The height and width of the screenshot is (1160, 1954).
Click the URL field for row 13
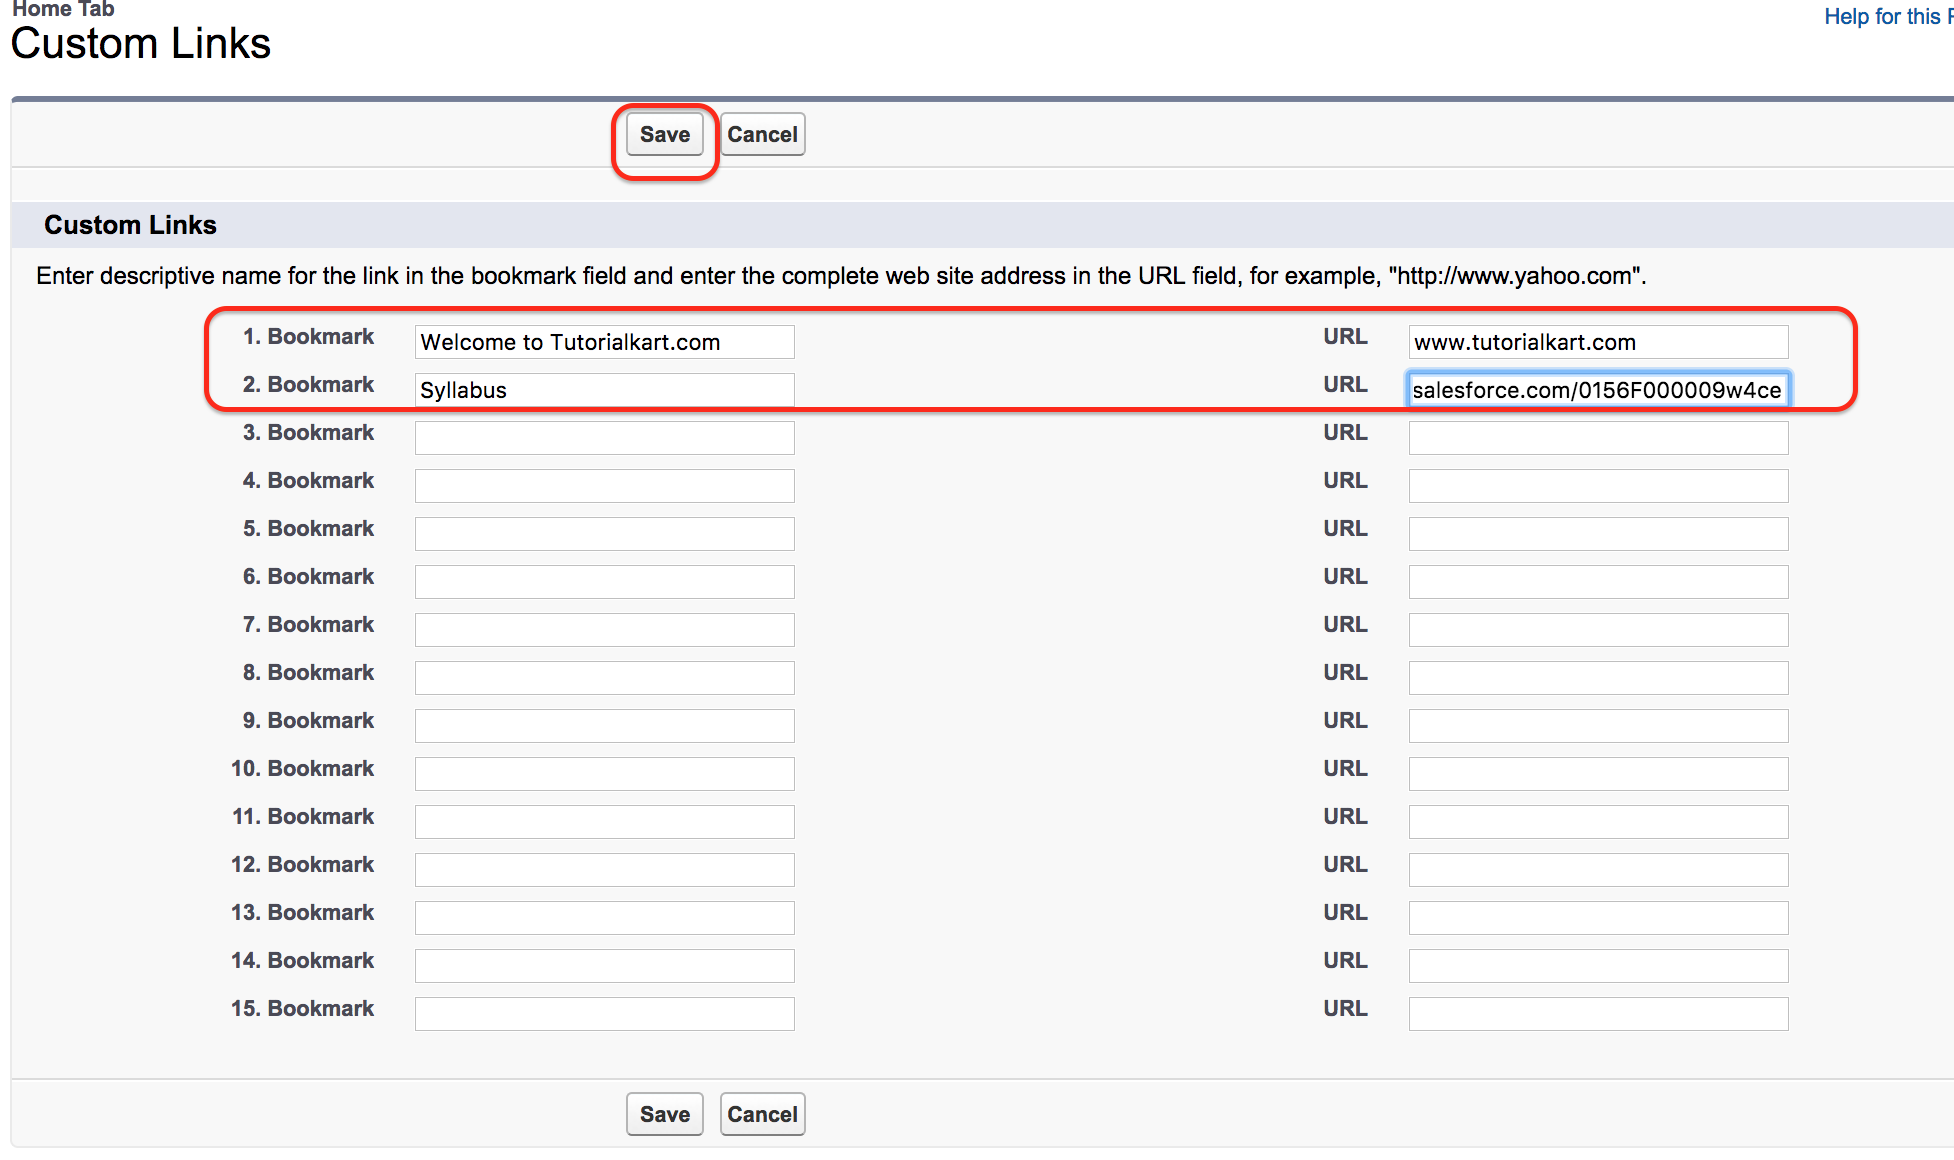1597,917
